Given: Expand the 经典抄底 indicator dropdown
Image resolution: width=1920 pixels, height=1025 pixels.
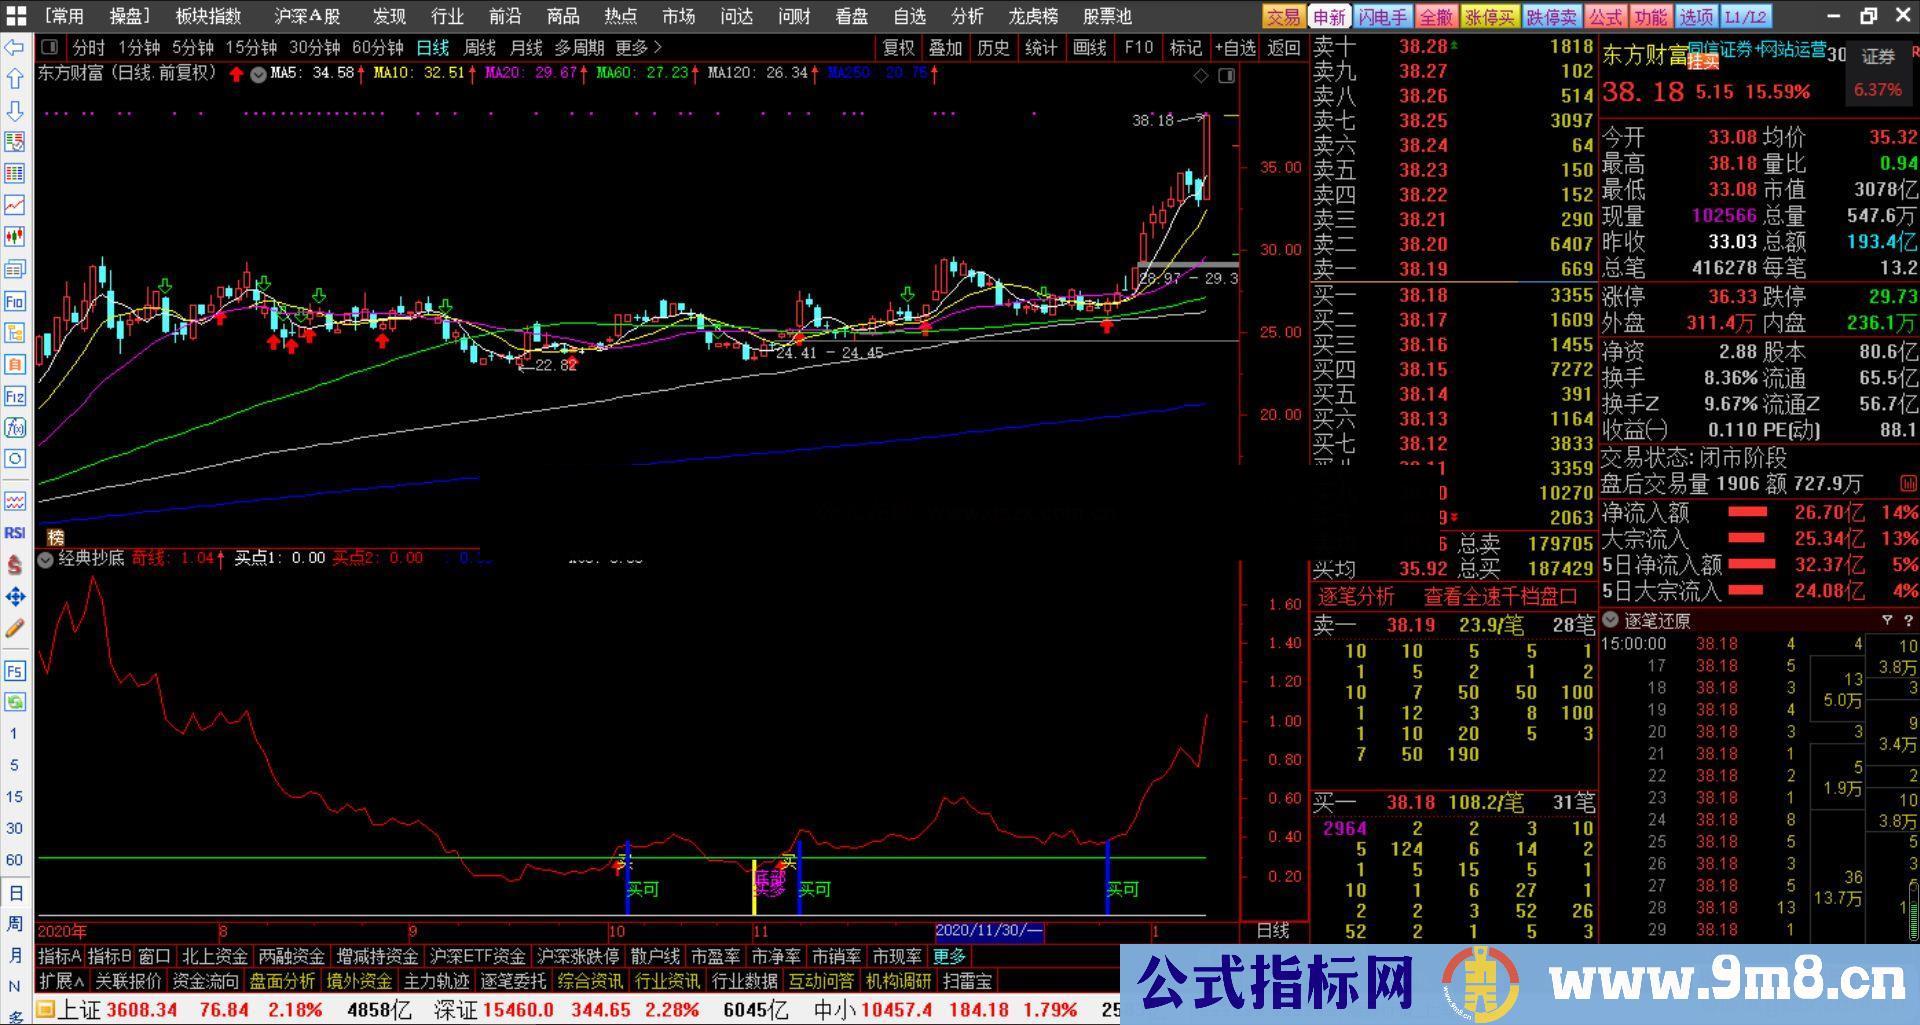Looking at the screenshot, I should [45, 560].
